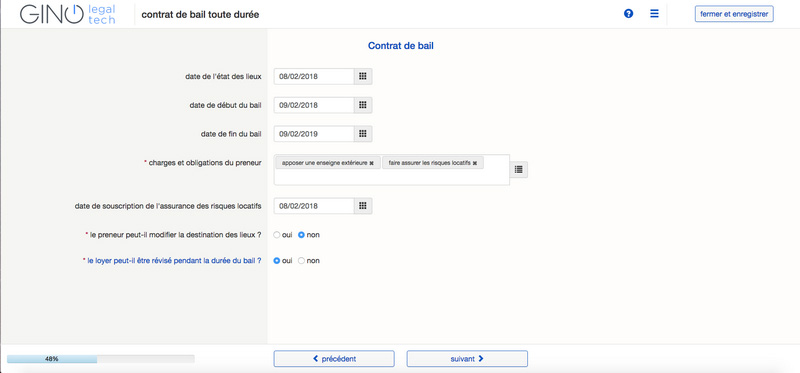The width and height of the screenshot is (800, 373).
Task: Click the GINO legal tech logo
Action: pyautogui.click(x=68, y=14)
